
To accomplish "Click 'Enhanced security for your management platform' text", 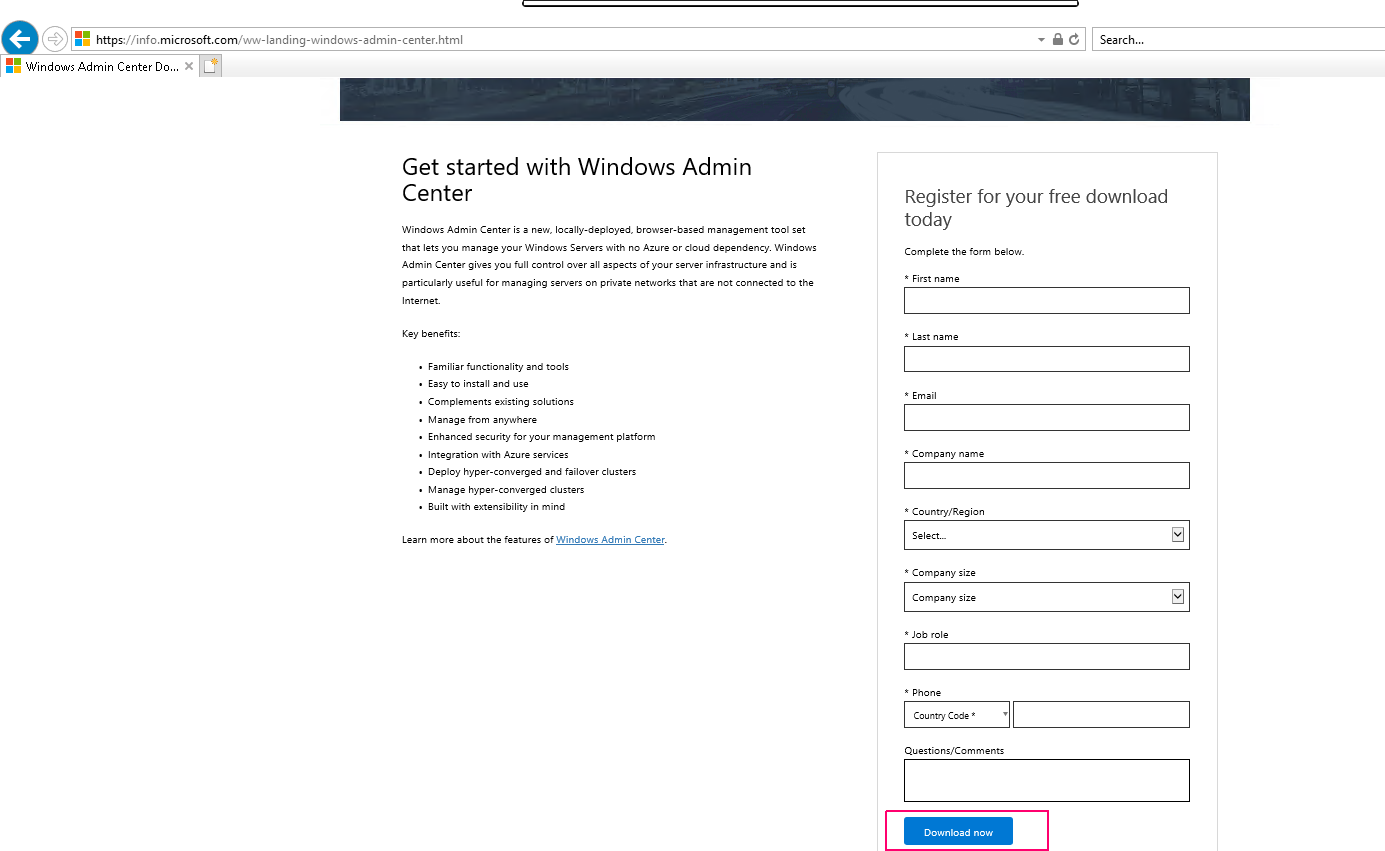I will coord(542,437).
